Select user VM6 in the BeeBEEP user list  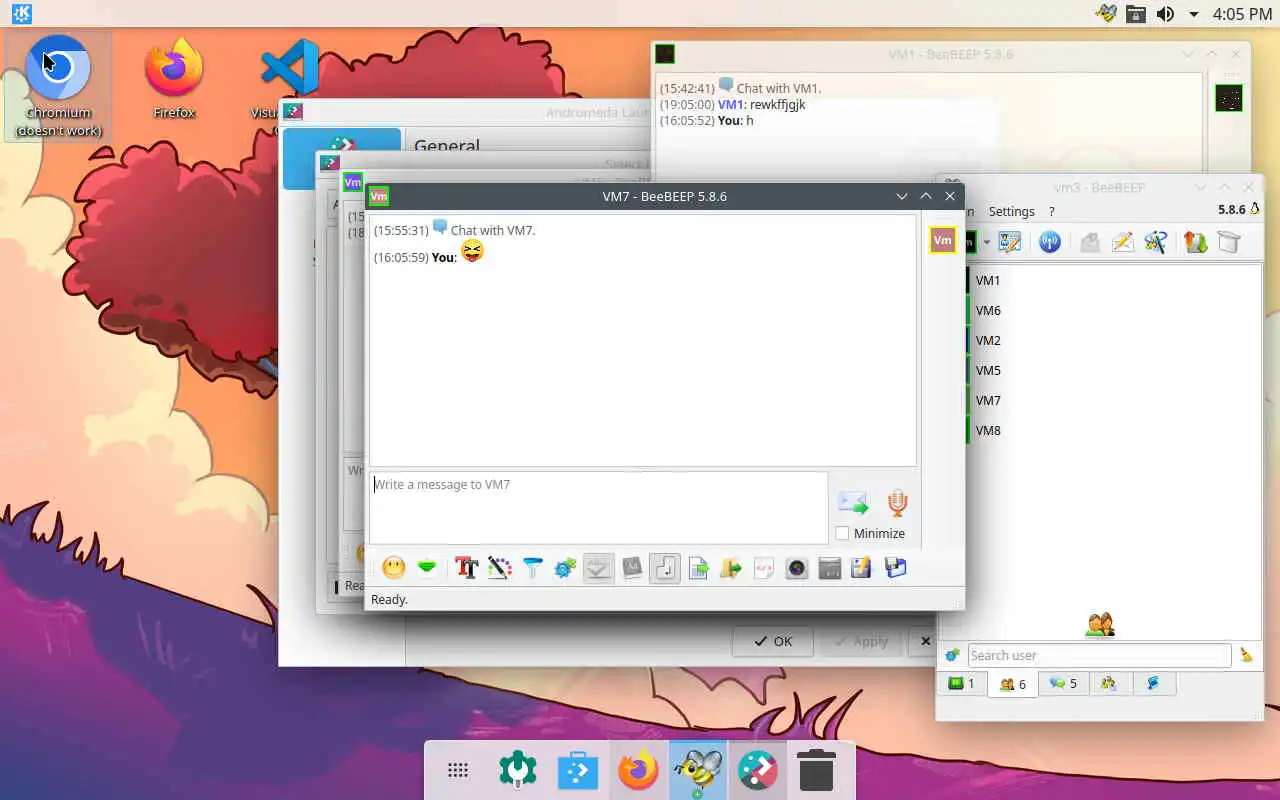tap(1113, 310)
